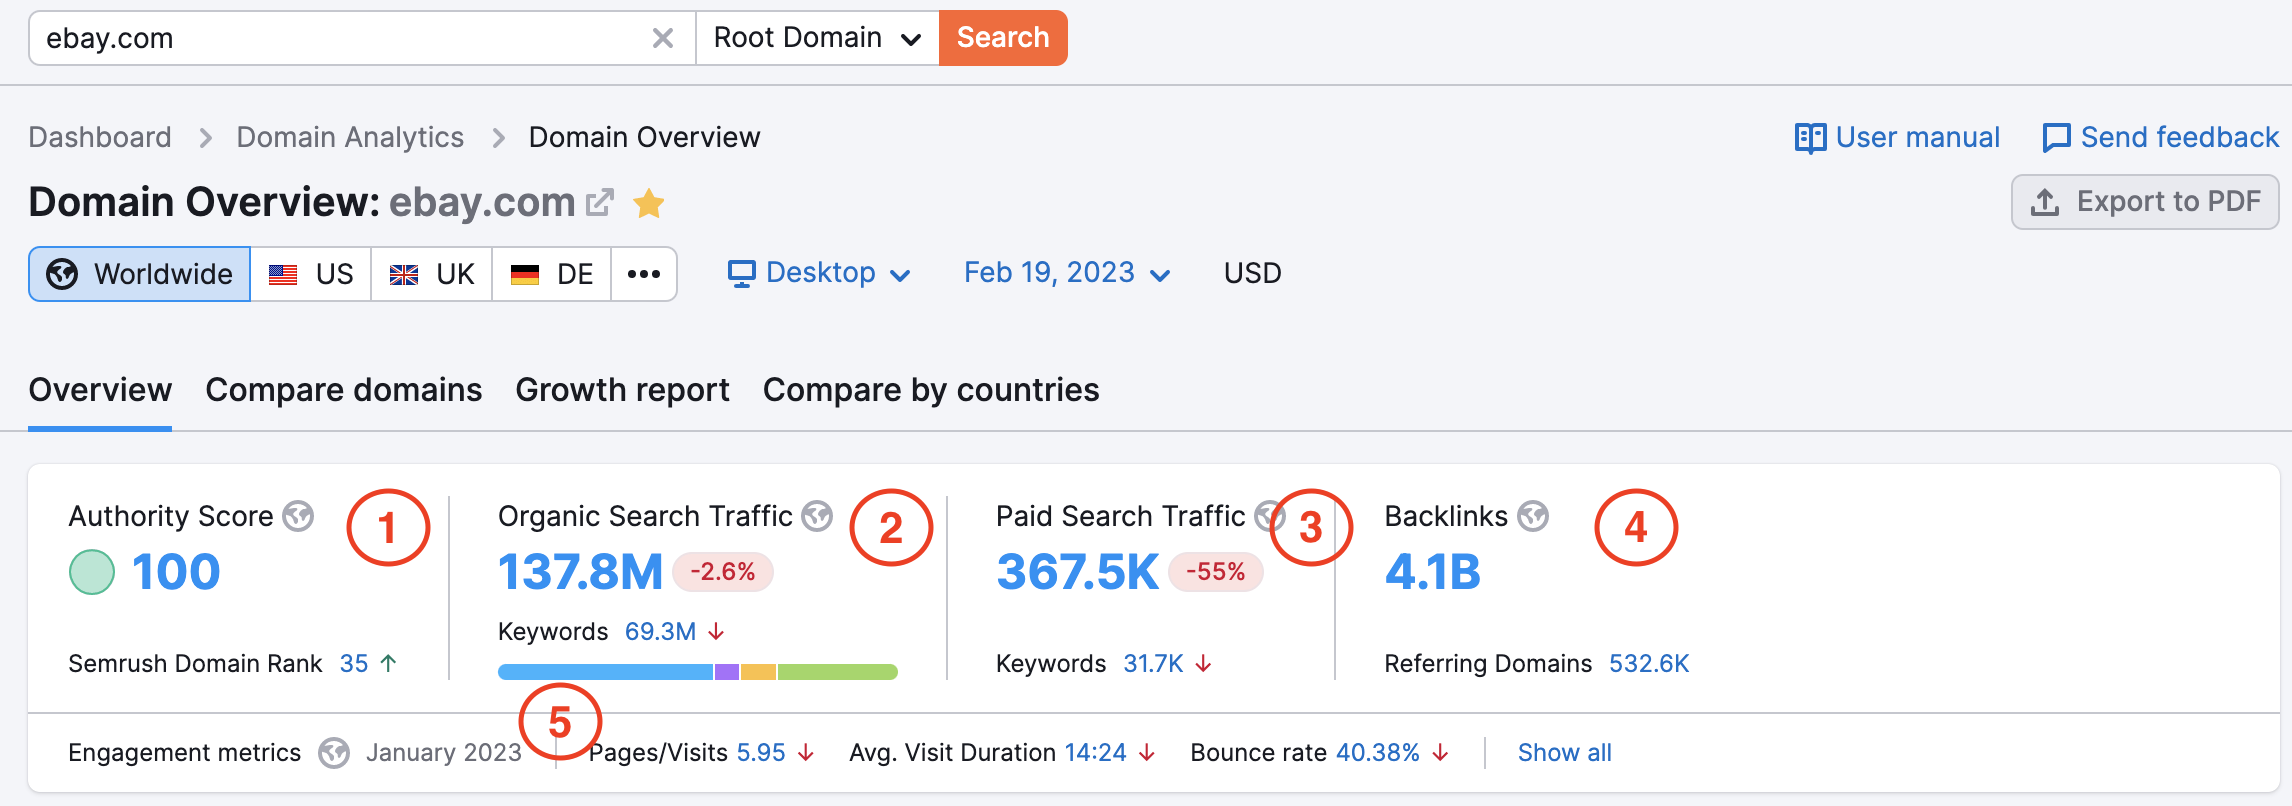Open the Overview tab
The height and width of the screenshot is (806, 2292).
(100, 390)
